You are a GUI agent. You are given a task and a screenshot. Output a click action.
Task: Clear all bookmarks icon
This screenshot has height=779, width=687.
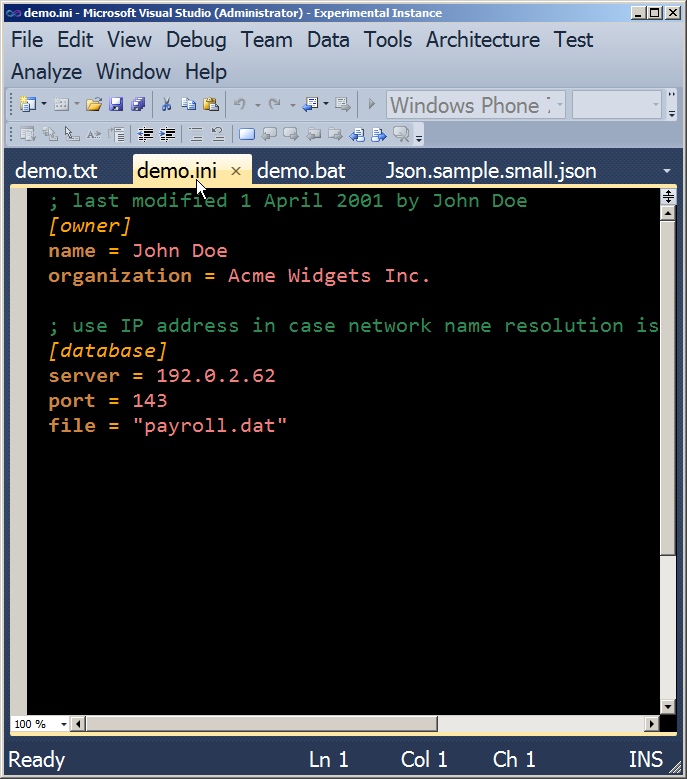(x=401, y=134)
